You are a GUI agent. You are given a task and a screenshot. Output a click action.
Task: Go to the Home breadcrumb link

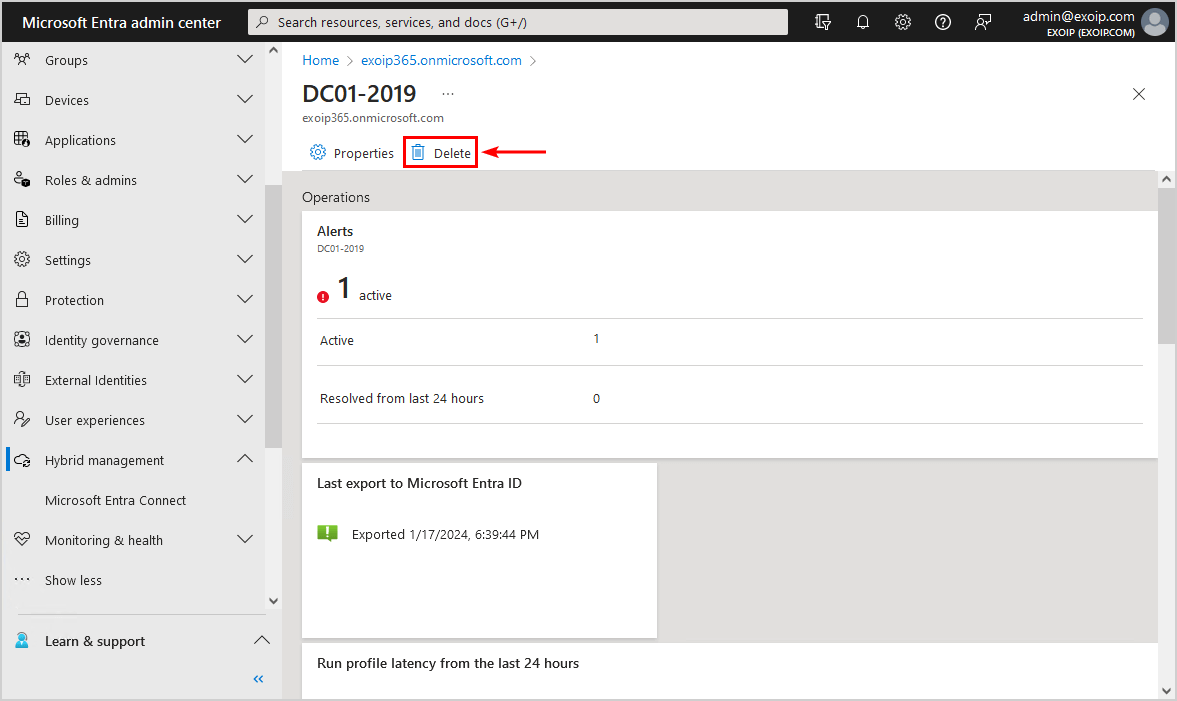[320, 60]
